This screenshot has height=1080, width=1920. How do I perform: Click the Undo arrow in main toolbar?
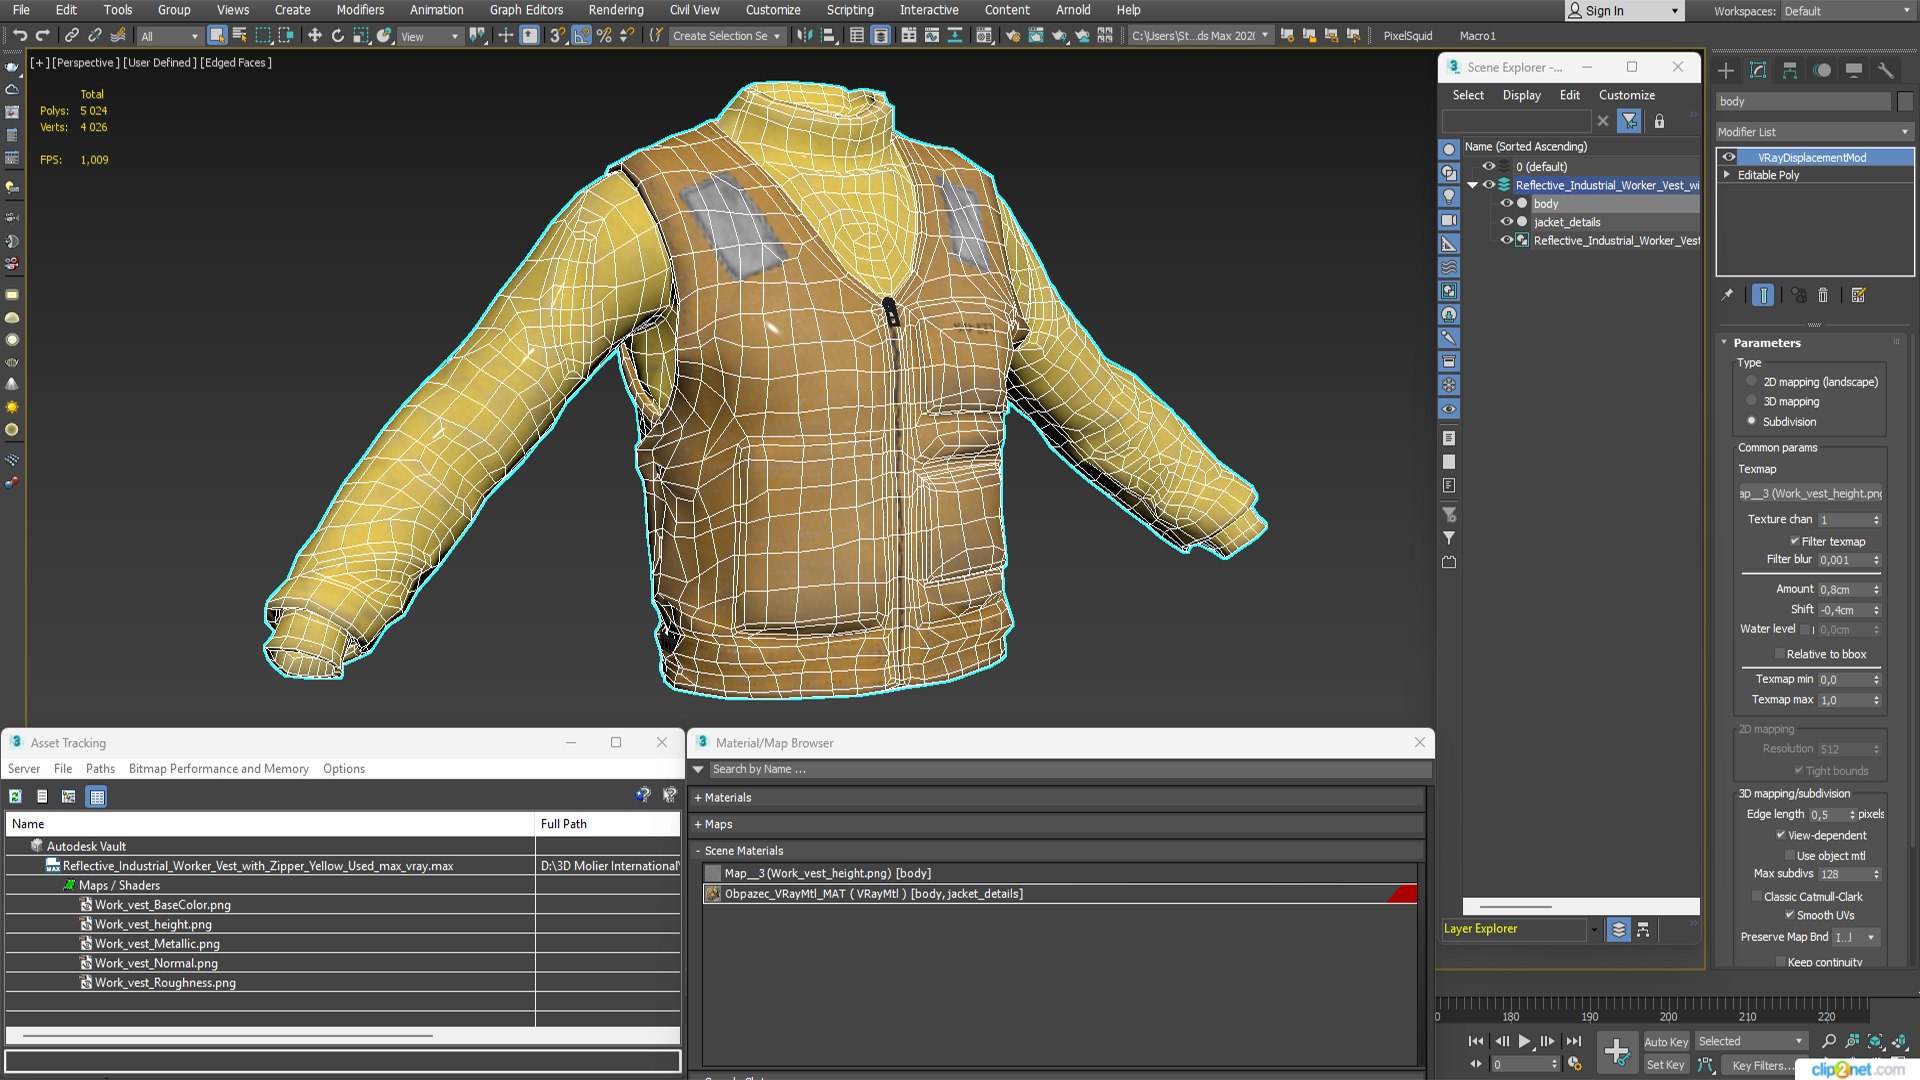[x=19, y=36]
